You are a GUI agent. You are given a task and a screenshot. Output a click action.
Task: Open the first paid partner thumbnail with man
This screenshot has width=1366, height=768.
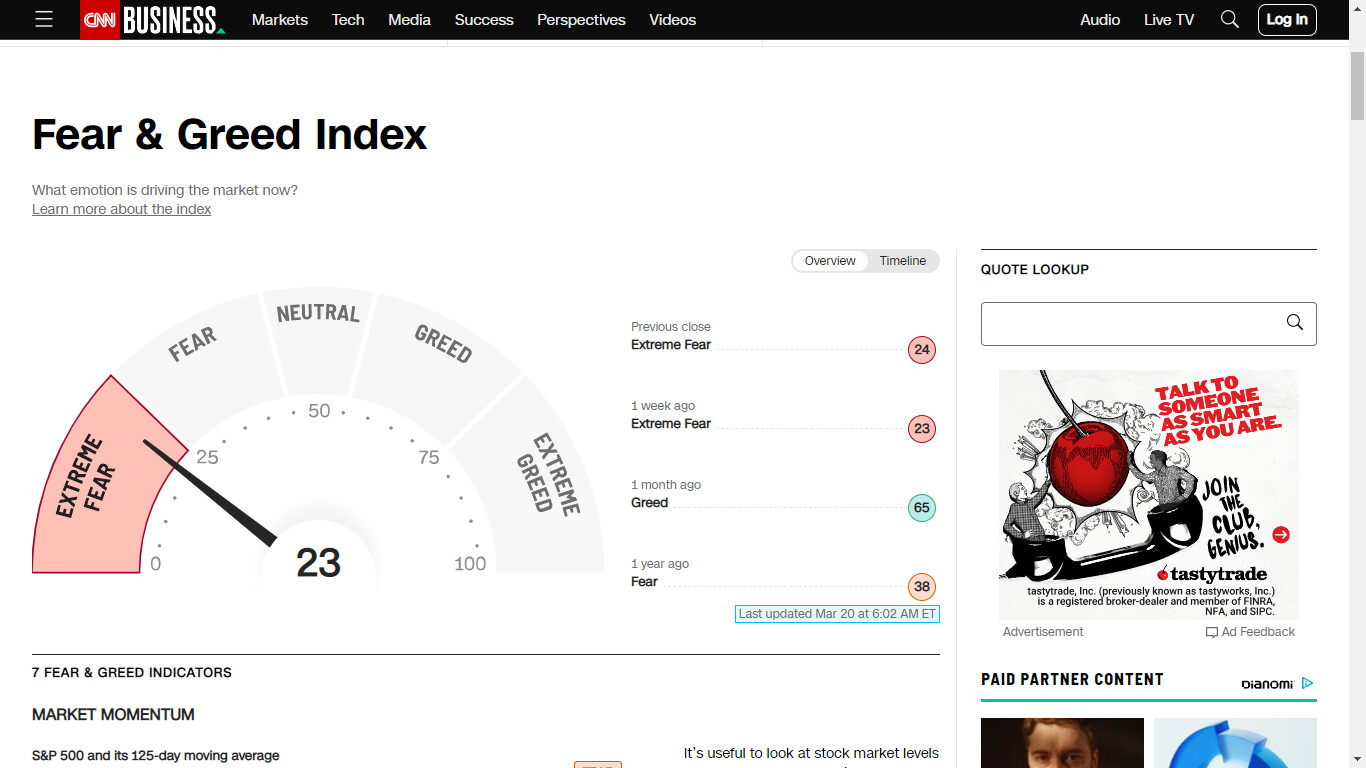coord(1062,743)
